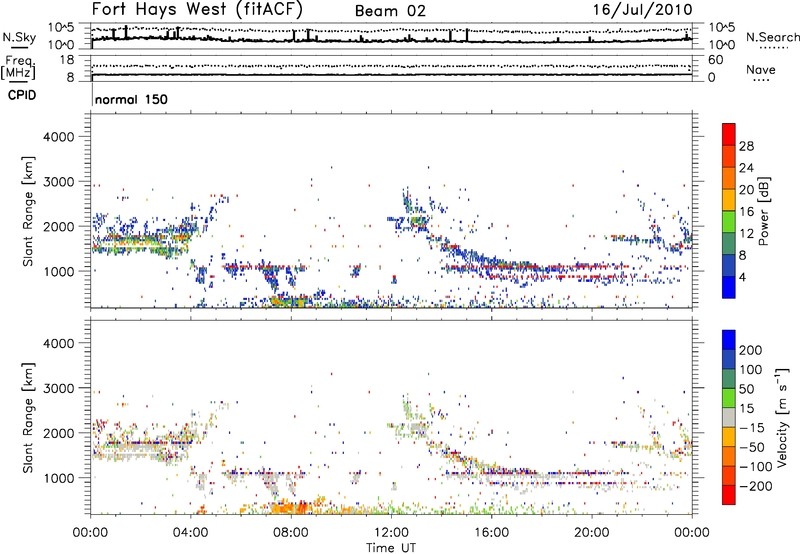Click the '16:00' time axis label

click(492, 533)
